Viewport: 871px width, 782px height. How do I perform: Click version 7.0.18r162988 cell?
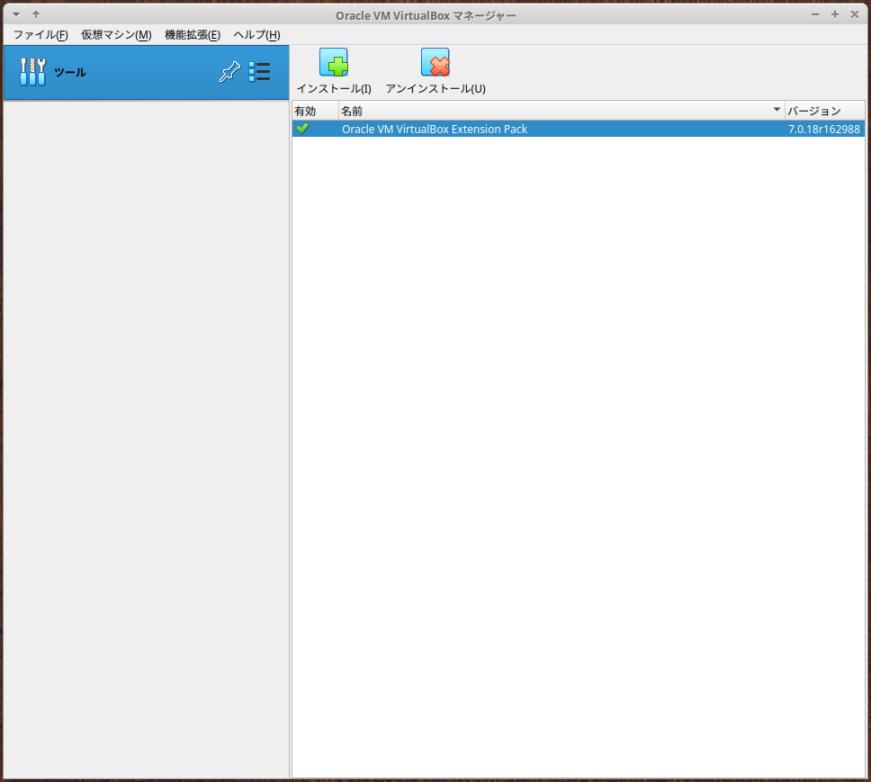(x=824, y=129)
